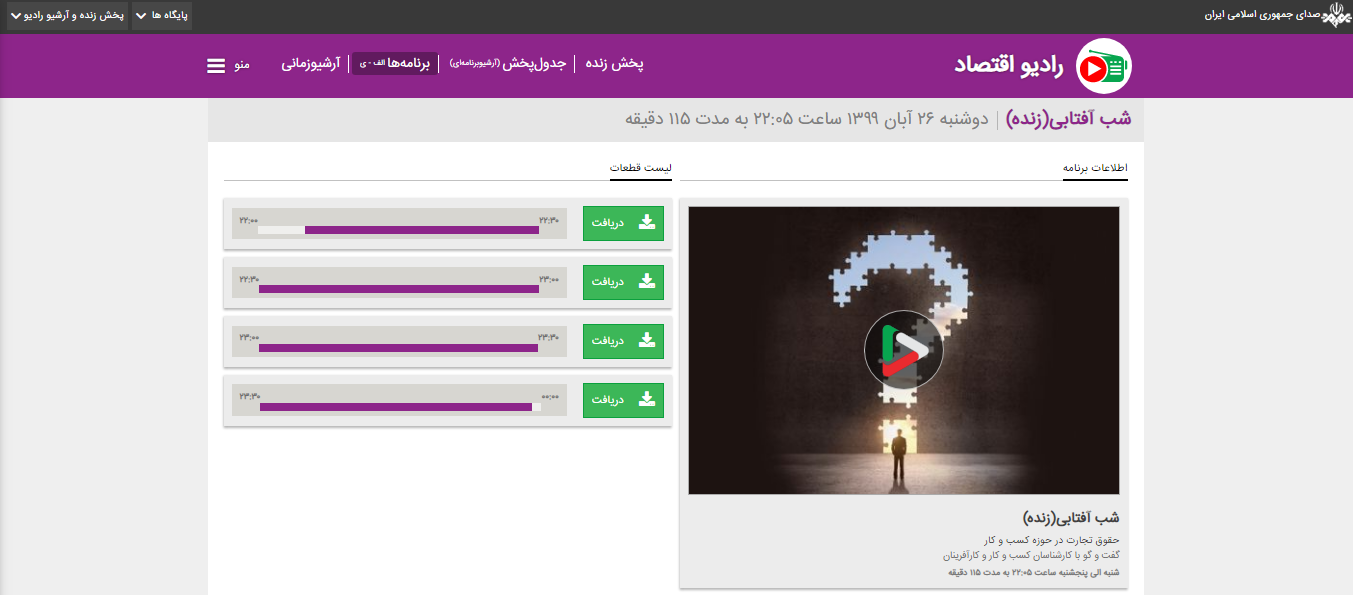Click the رادیو اقتصاد site title
The width and height of the screenshot is (1353, 595).
tap(1008, 65)
